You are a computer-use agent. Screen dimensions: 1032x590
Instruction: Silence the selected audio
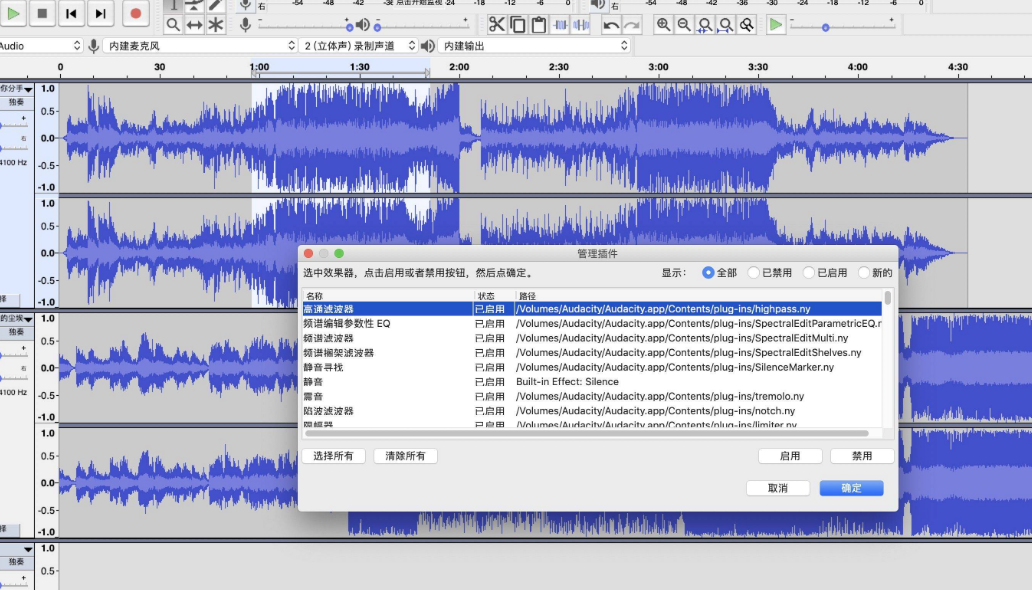[x=581, y=25]
